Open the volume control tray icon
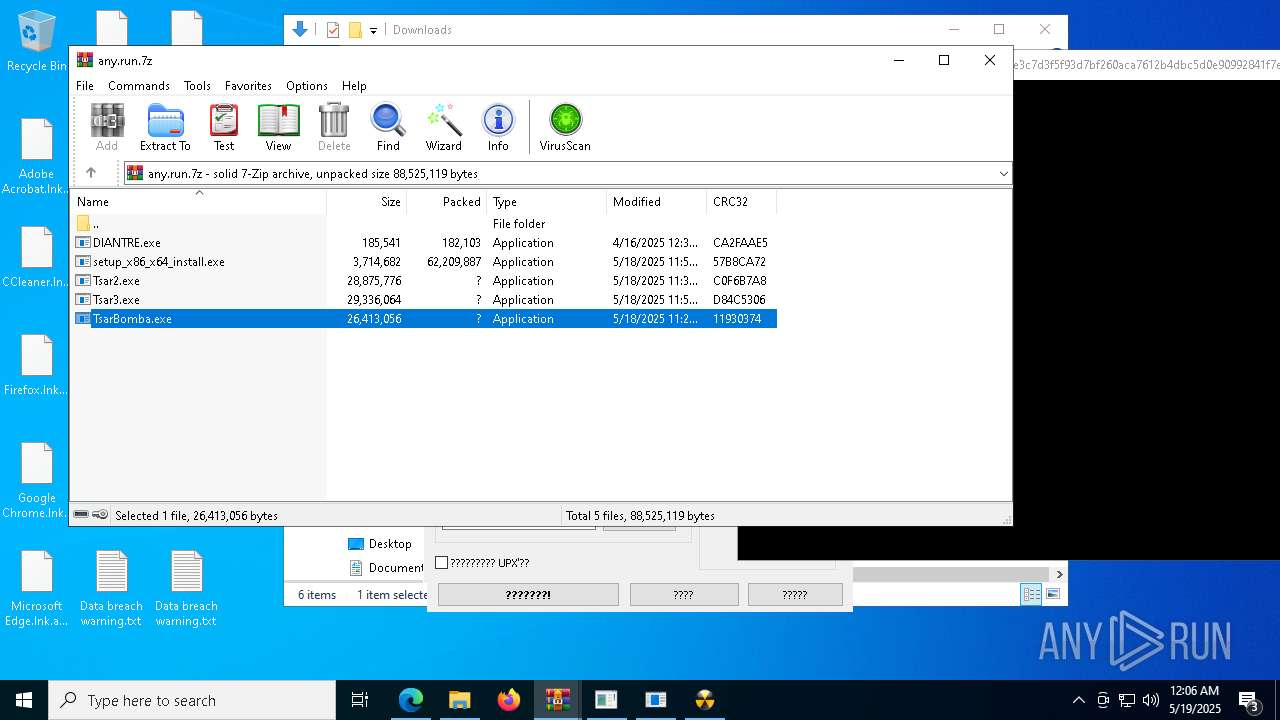1280x720 pixels. pos(1151,700)
